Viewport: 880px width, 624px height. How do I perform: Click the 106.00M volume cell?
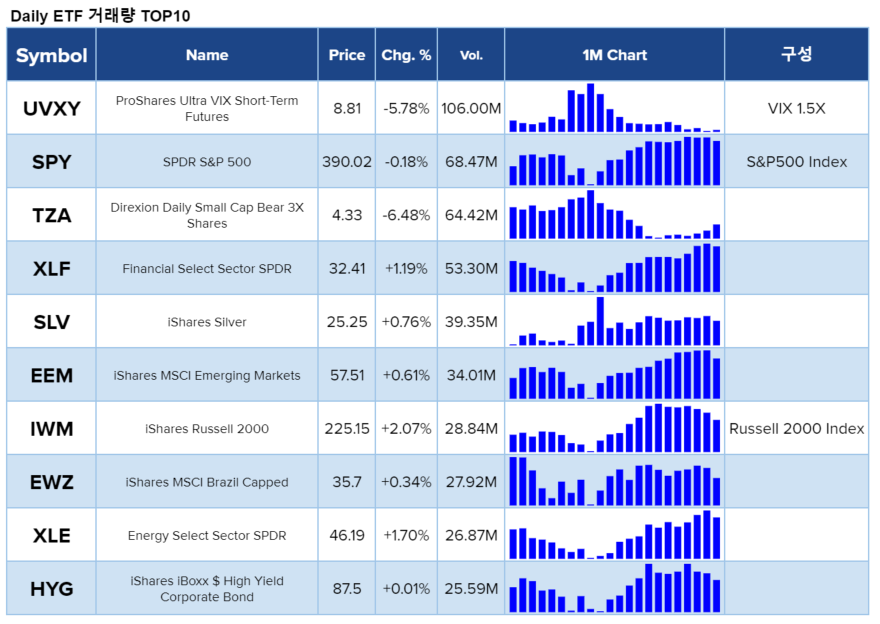click(x=471, y=108)
